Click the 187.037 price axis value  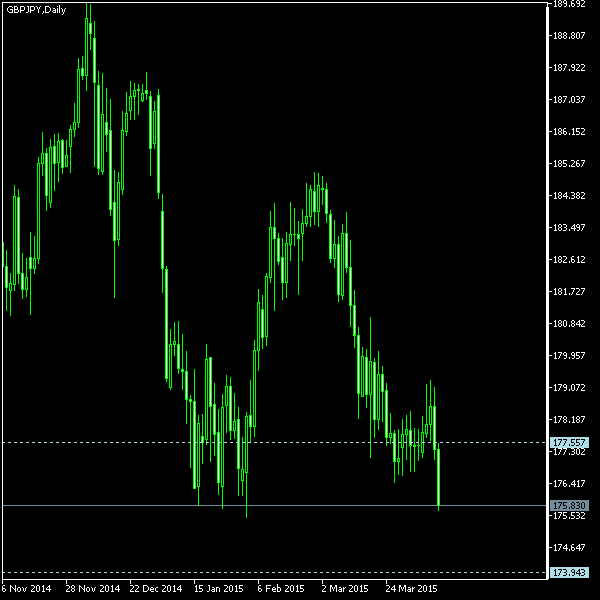coord(569,100)
